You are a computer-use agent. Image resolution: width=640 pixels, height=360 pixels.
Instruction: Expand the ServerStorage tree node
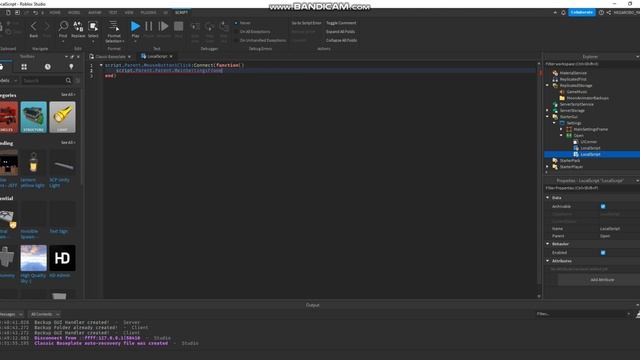pos(548,111)
